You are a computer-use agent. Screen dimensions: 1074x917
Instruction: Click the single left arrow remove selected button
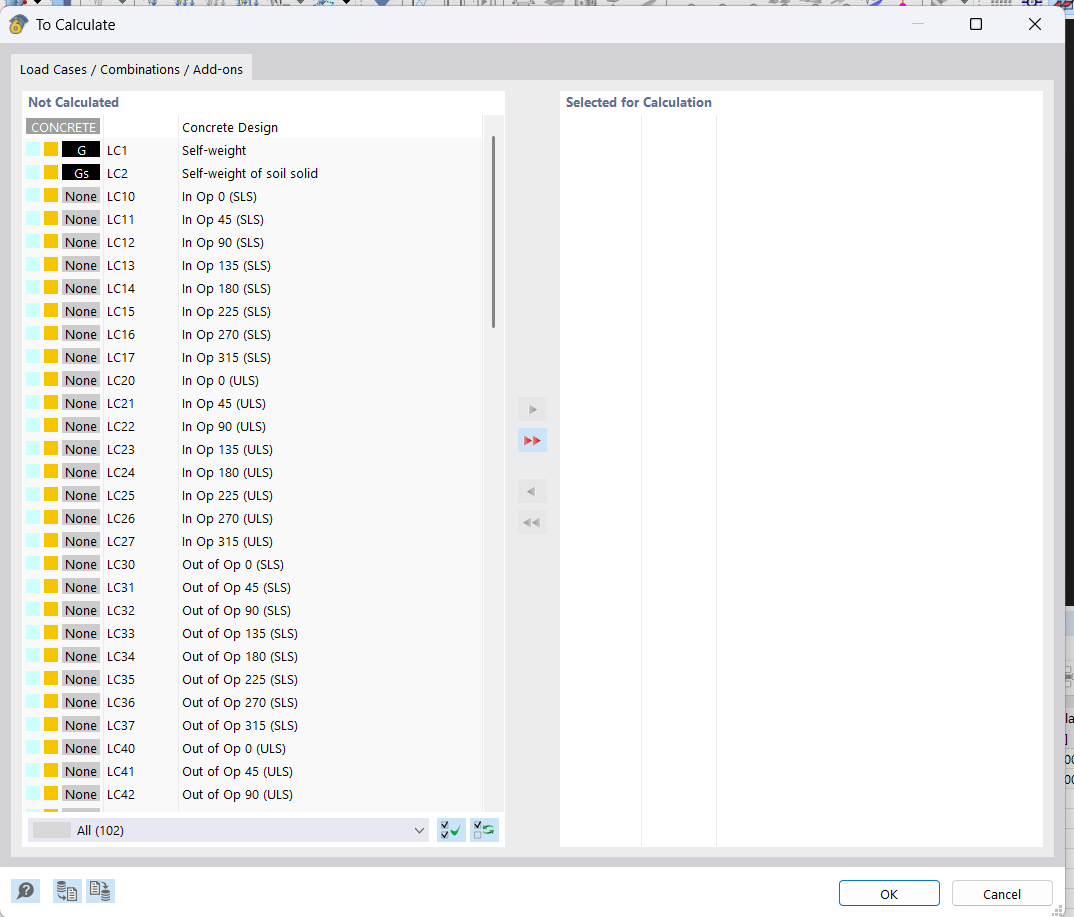tap(532, 492)
